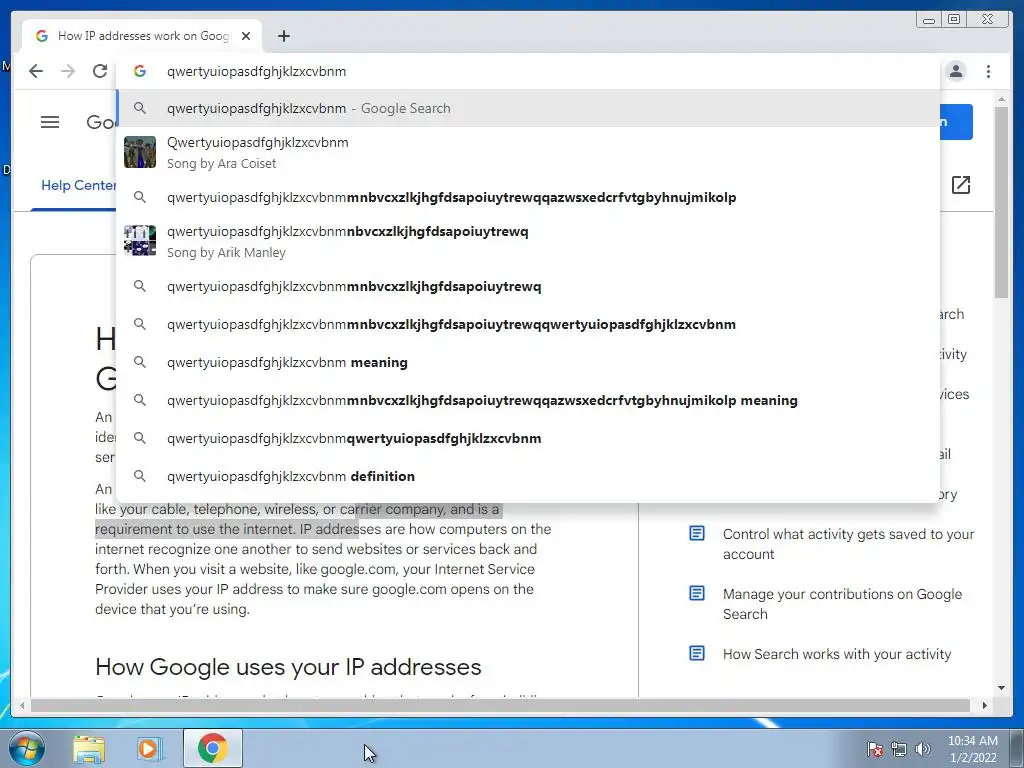Image resolution: width=1024 pixels, height=768 pixels.
Task: Click the horizontal scrollbar thumb
Action: tap(501, 705)
